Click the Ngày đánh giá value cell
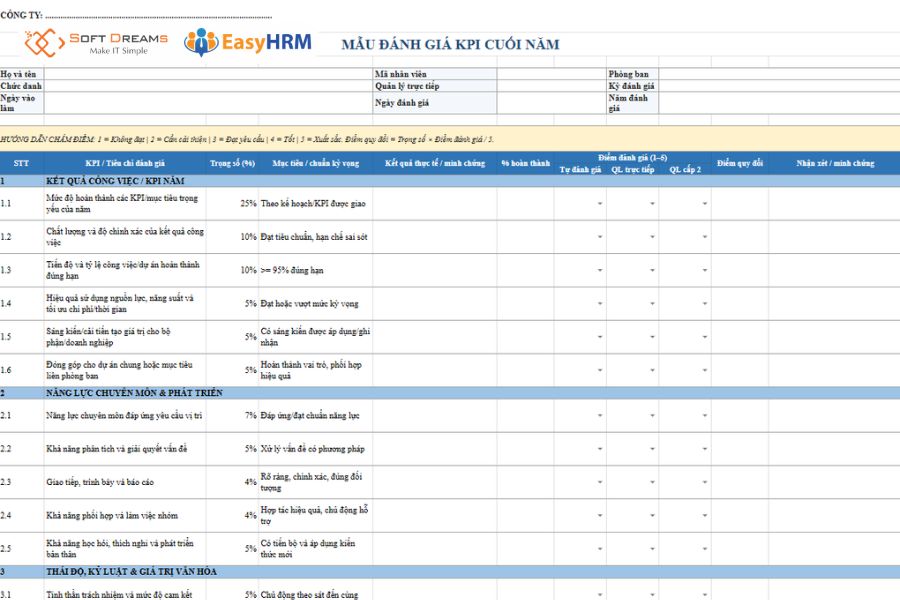The image size is (900, 600). [x=552, y=103]
